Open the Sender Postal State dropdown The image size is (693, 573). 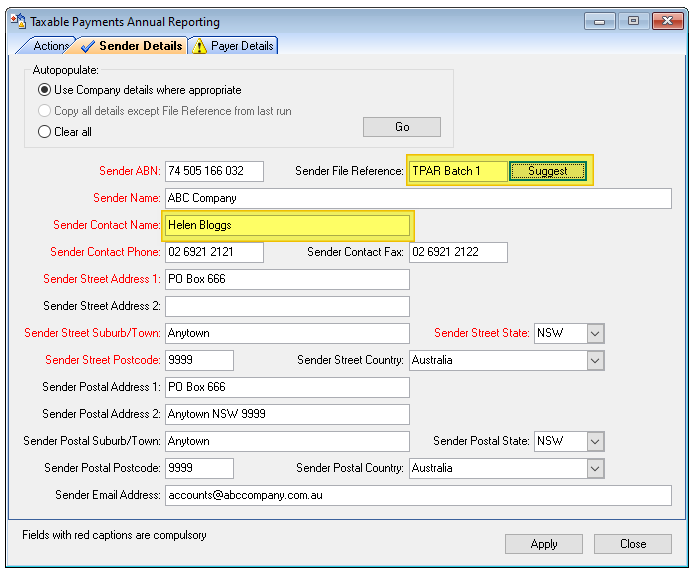point(595,441)
